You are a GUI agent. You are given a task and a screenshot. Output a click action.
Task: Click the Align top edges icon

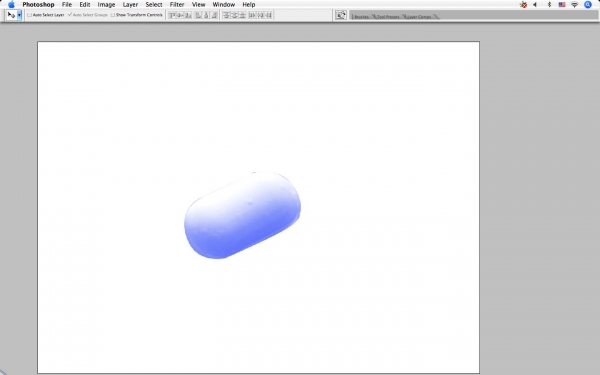[x=172, y=15]
